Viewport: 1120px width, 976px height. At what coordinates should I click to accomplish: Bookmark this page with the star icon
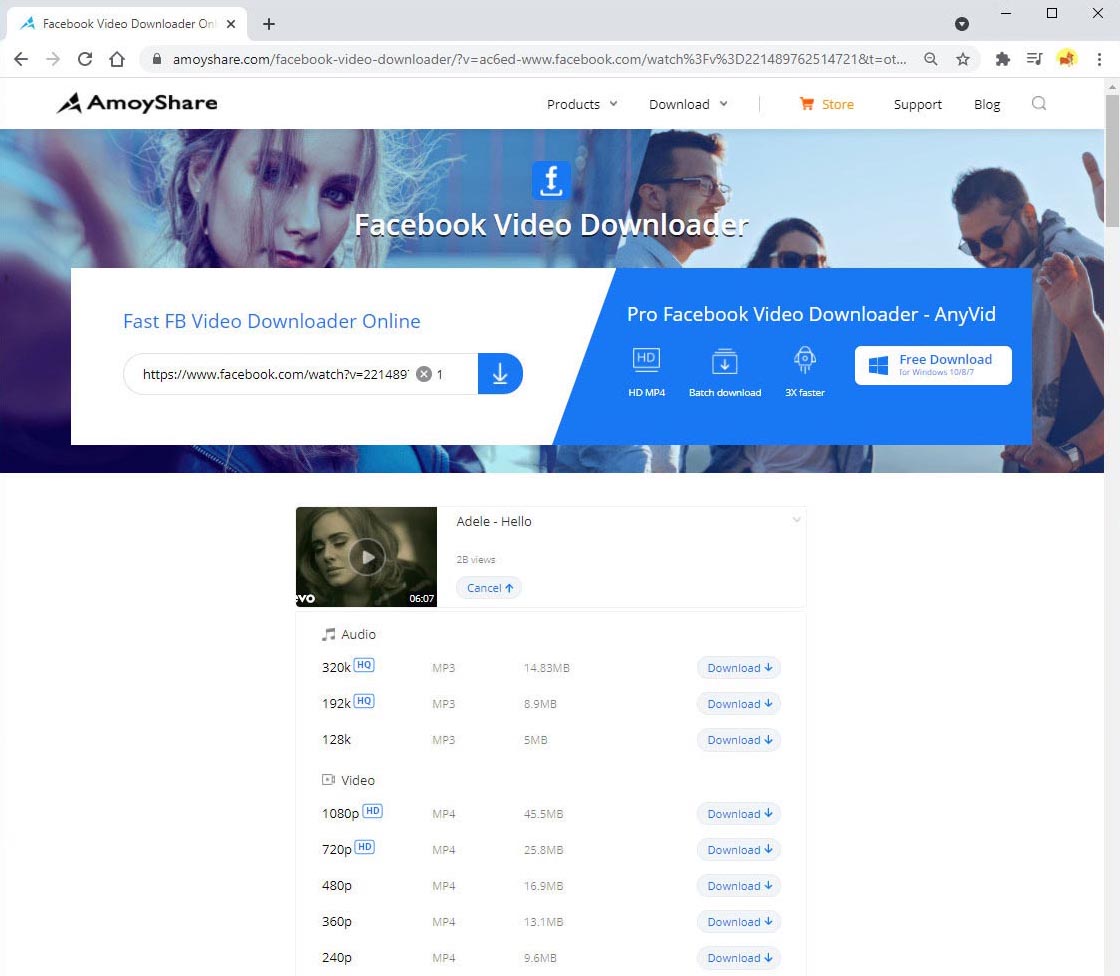963,59
